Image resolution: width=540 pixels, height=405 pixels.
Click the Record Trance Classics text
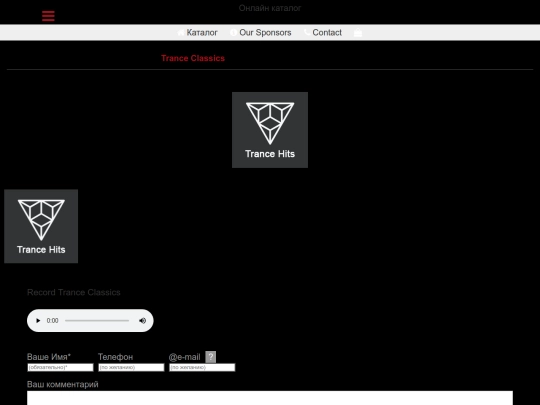pyautogui.click(x=74, y=292)
